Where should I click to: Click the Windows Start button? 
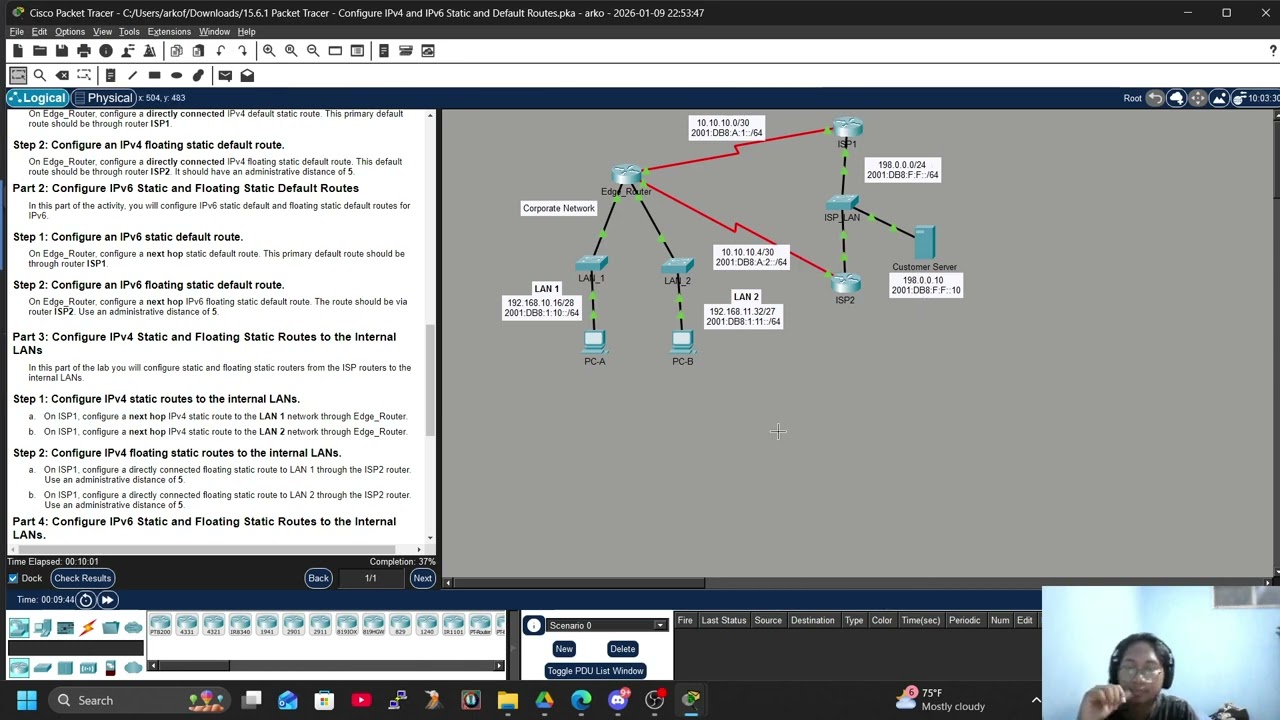pyautogui.click(x=26, y=700)
